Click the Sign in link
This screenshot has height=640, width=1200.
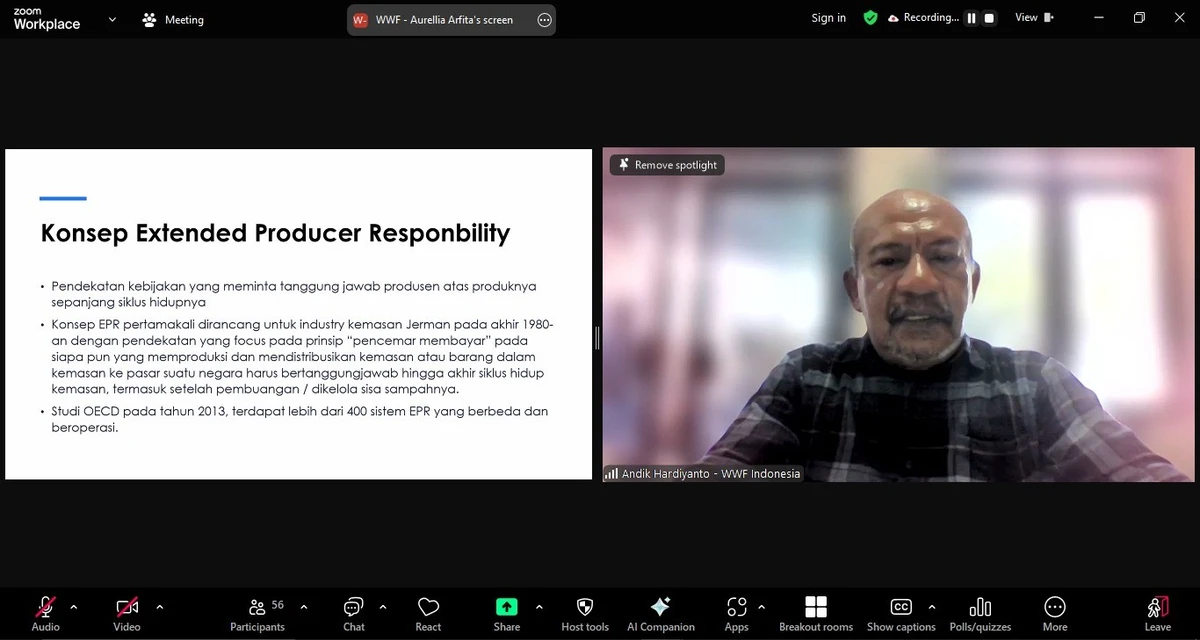(828, 17)
